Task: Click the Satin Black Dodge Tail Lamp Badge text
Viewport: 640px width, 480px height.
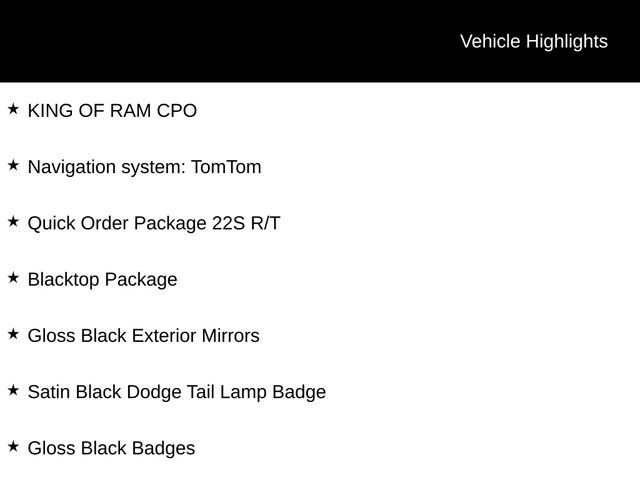Action: click(177, 392)
